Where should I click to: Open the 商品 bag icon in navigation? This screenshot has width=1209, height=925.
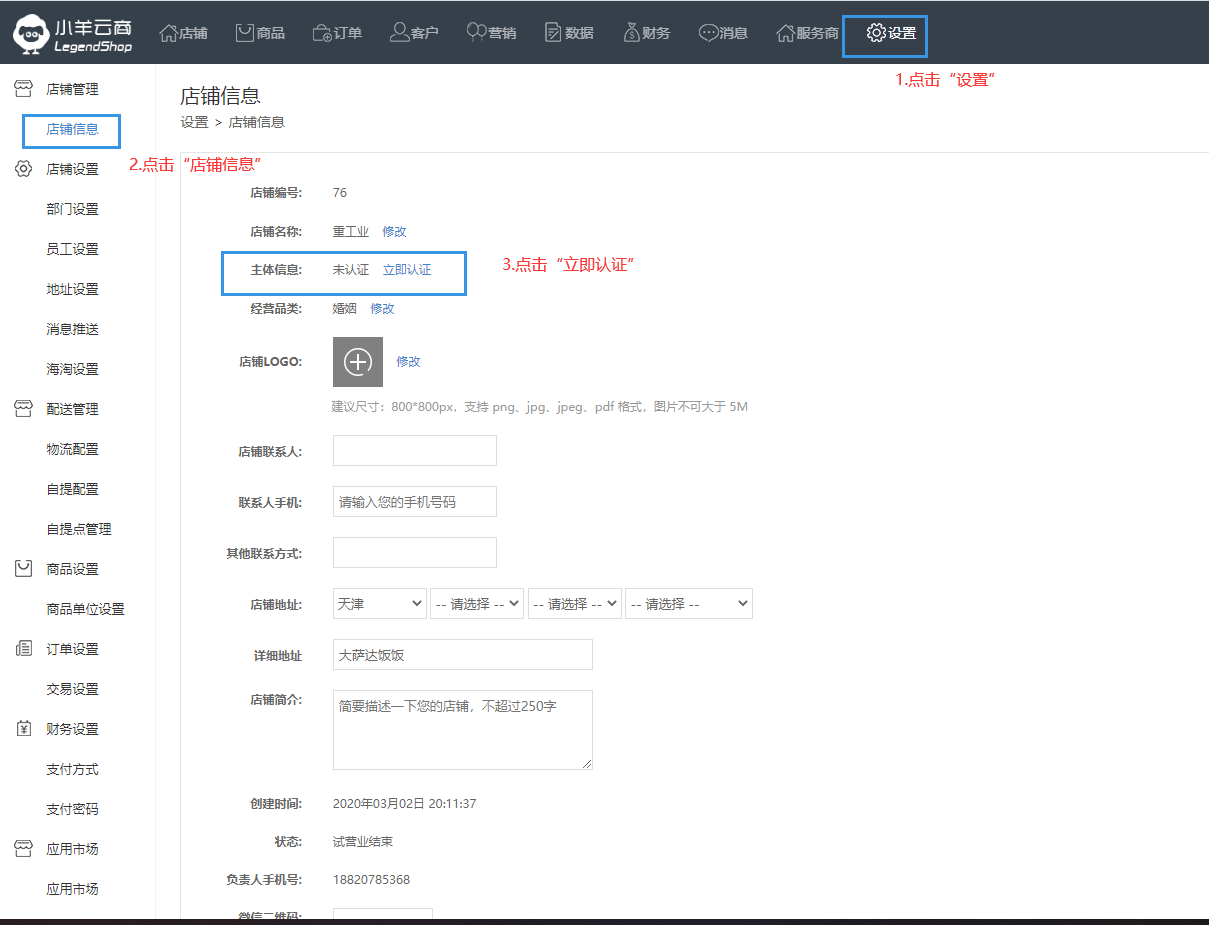coord(245,33)
